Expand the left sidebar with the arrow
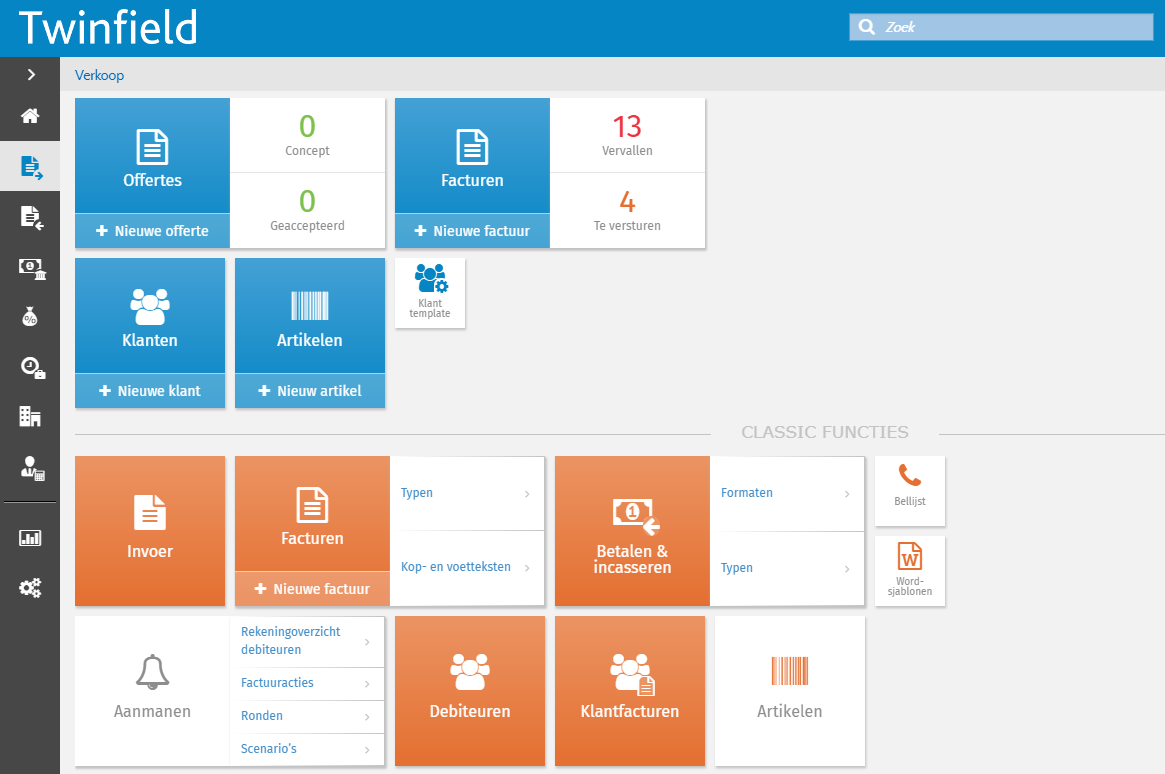The image size is (1165, 774). point(30,74)
